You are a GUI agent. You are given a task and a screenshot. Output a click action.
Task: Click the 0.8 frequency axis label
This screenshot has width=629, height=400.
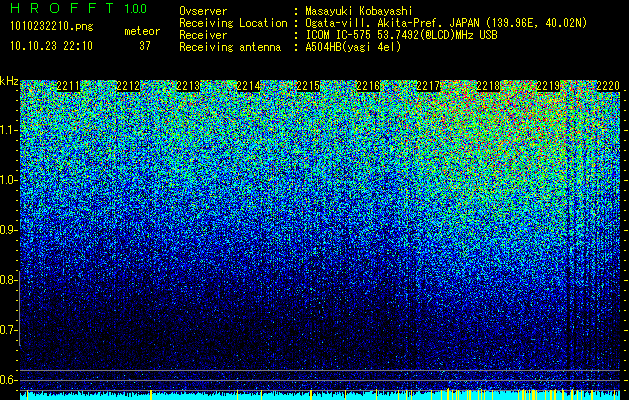[7, 280]
